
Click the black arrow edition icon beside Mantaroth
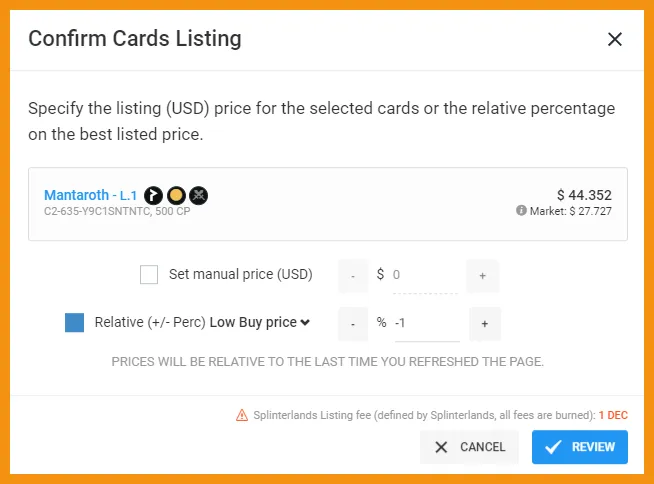pos(153,195)
